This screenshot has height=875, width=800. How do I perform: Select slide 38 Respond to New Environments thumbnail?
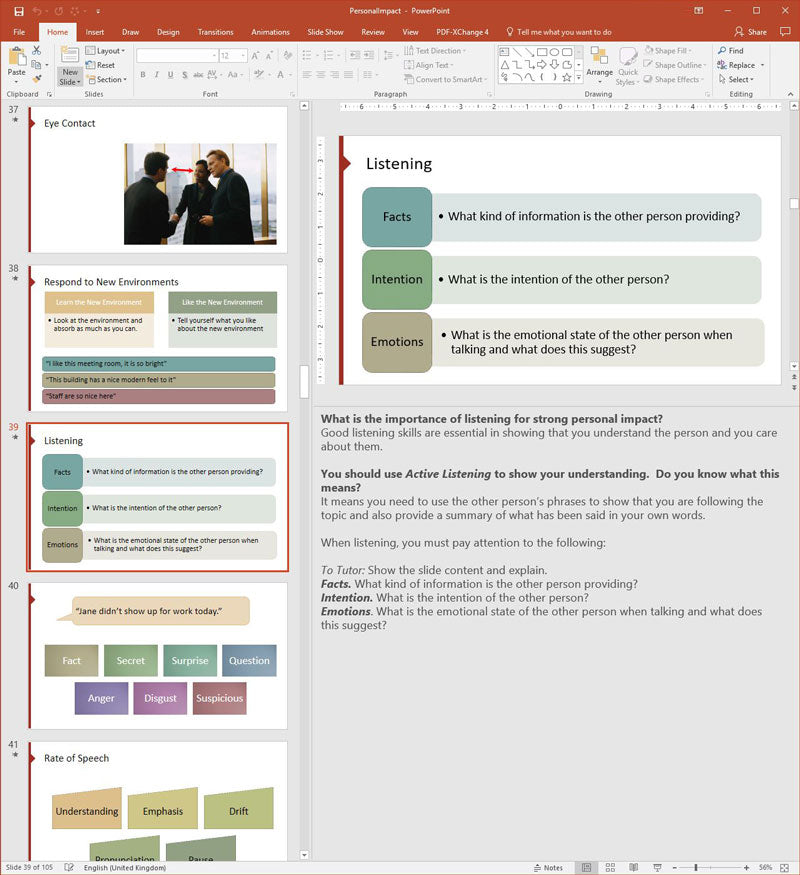(158, 338)
